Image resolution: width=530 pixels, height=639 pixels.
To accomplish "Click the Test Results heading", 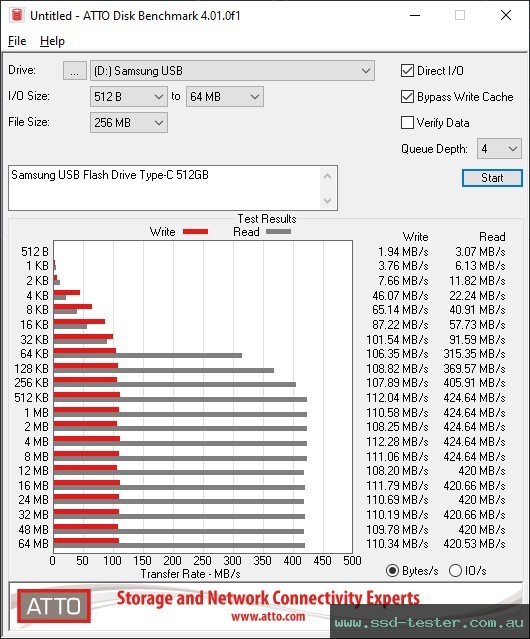I will tap(267, 219).
